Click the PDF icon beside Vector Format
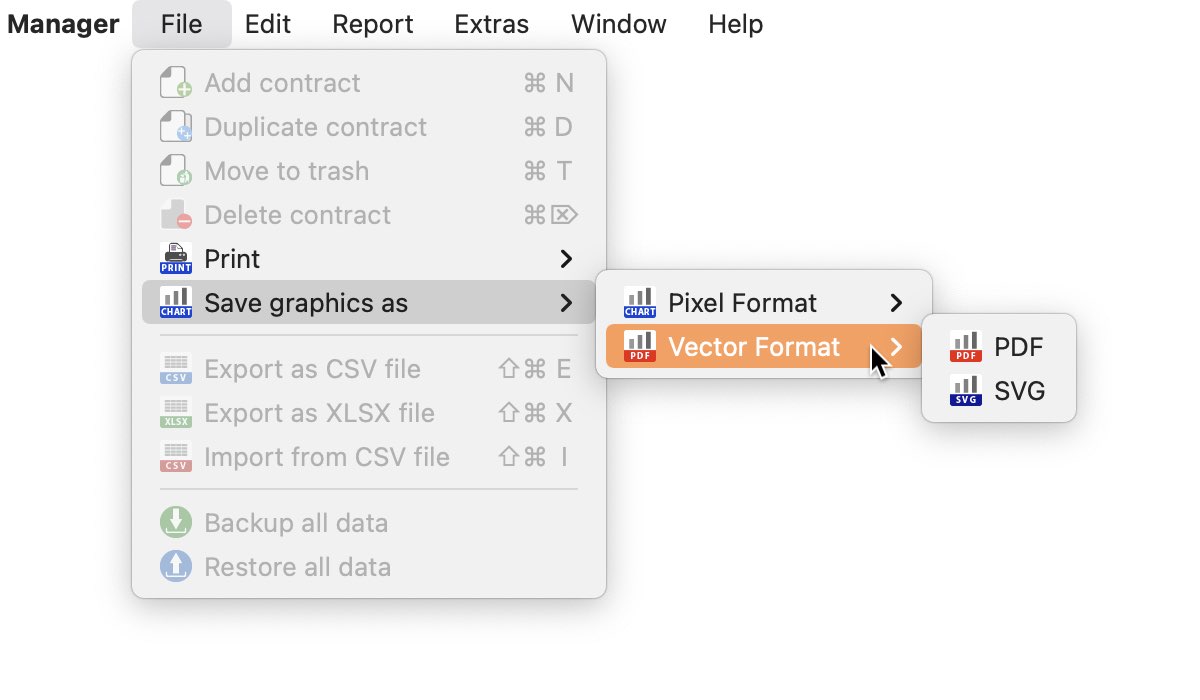 [x=640, y=347]
